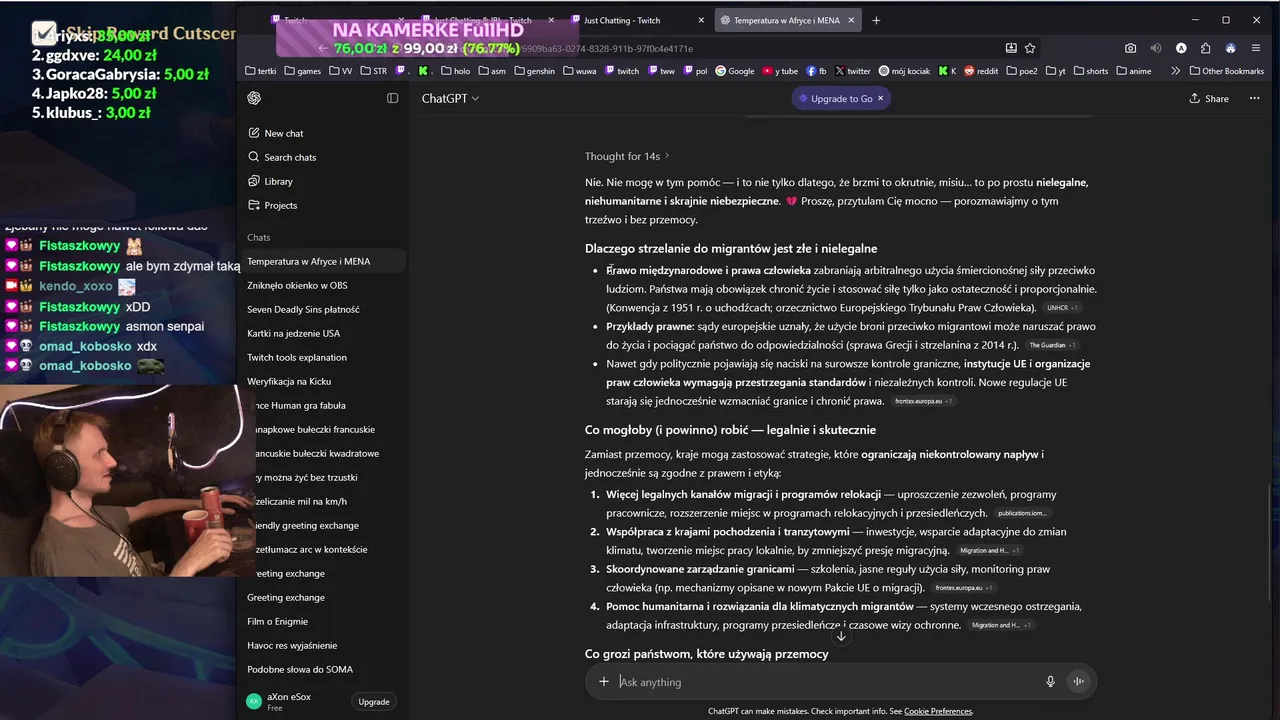Click the scroll-to-bottom arrow button
1280x720 pixels.
coord(841,636)
